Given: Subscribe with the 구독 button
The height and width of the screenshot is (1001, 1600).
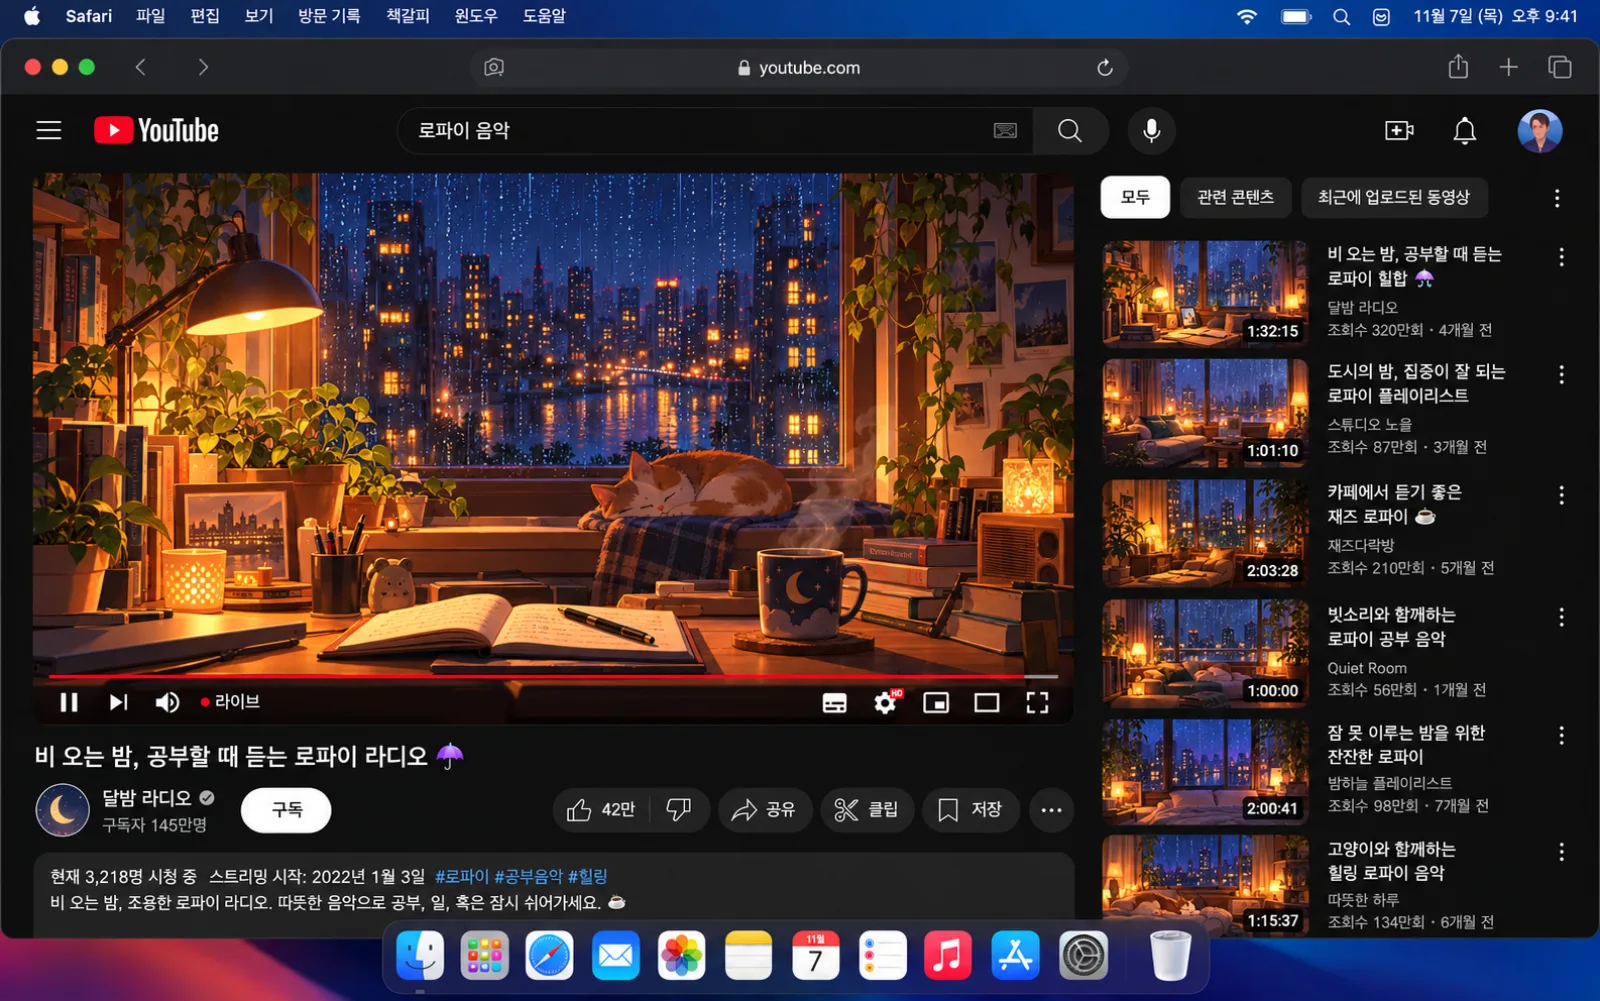Looking at the screenshot, I should pyautogui.click(x=286, y=810).
